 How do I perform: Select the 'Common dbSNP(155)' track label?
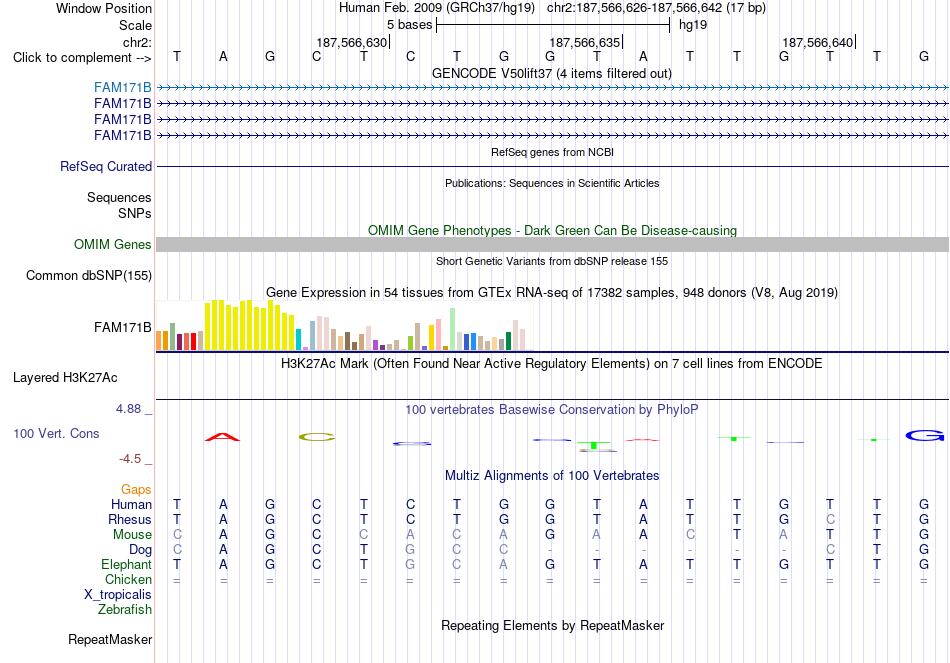pos(89,275)
